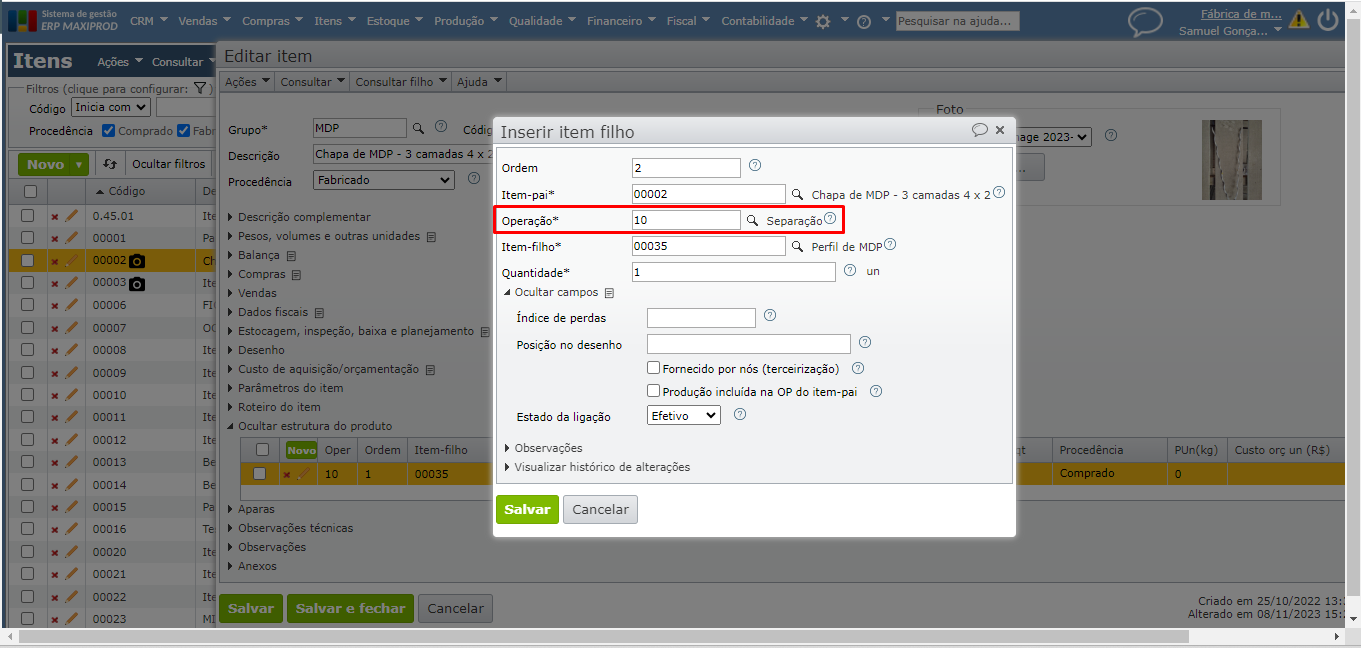Click the warning triangle icon in header

(x=1299, y=19)
